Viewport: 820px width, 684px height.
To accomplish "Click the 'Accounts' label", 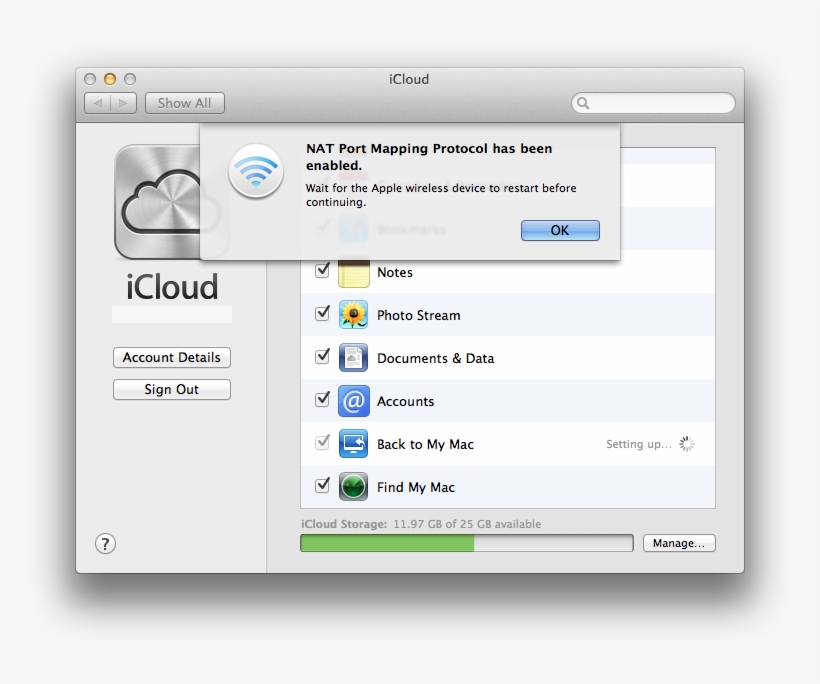I will [x=406, y=401].
